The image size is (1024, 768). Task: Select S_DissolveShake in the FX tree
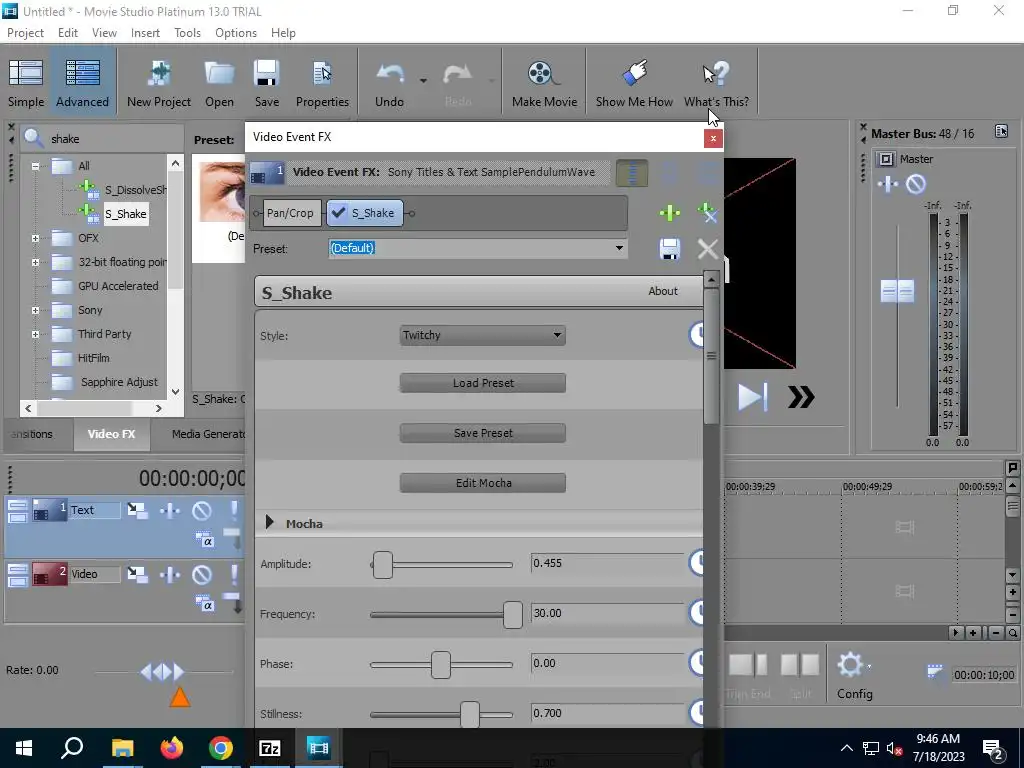(x=135, y=190)
